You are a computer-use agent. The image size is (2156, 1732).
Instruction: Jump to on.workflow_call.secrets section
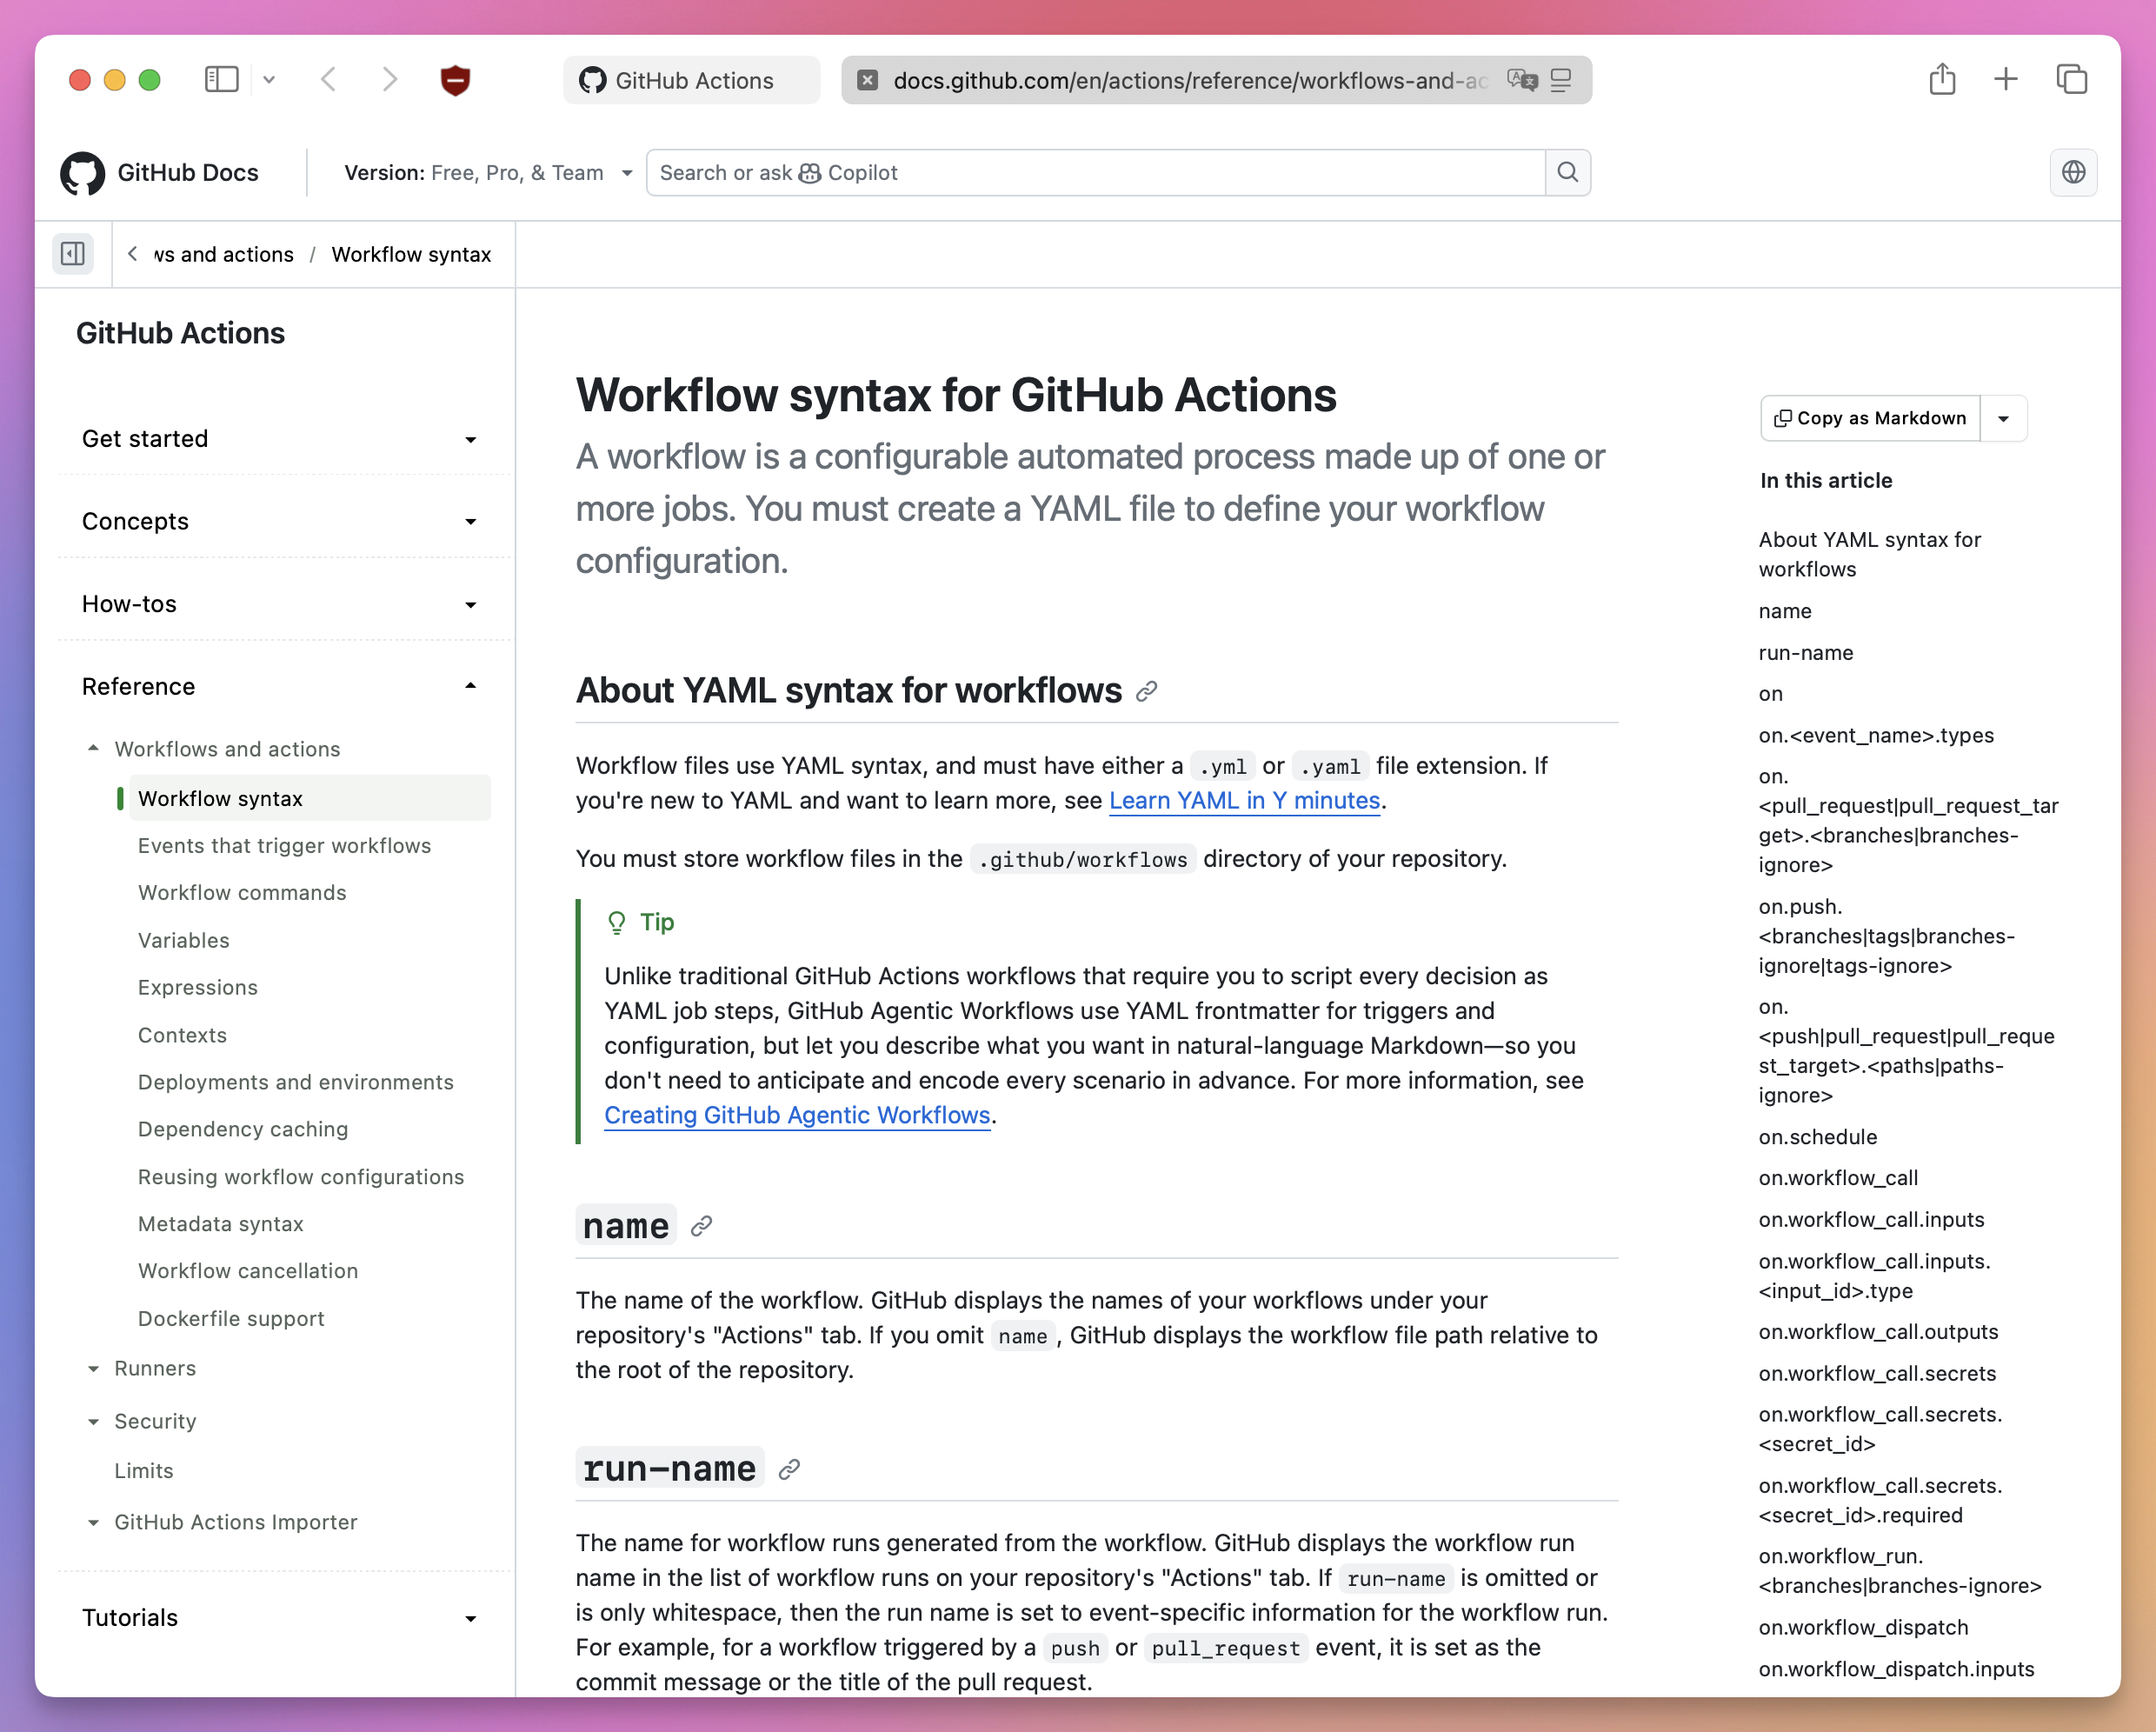click(x=1877, y=1373)
